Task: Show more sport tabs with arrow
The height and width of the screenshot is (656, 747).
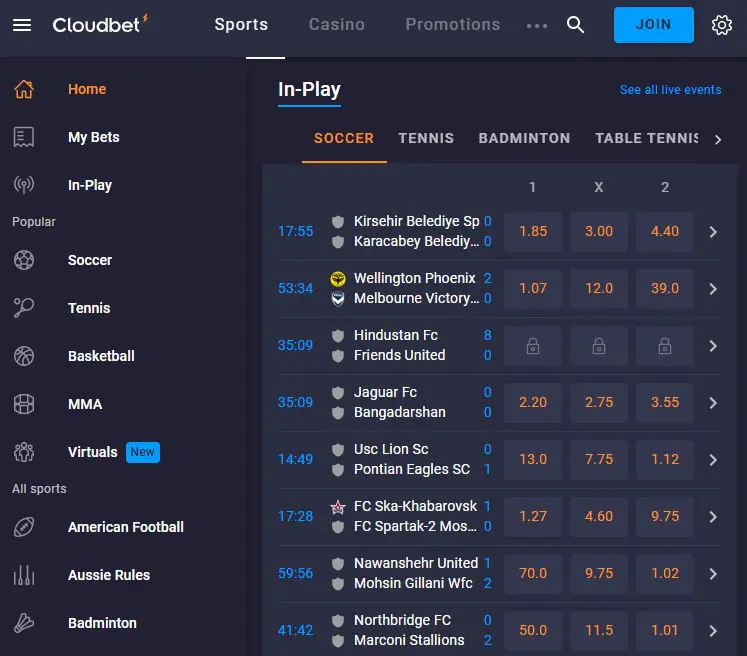Action: pos(717,140)
